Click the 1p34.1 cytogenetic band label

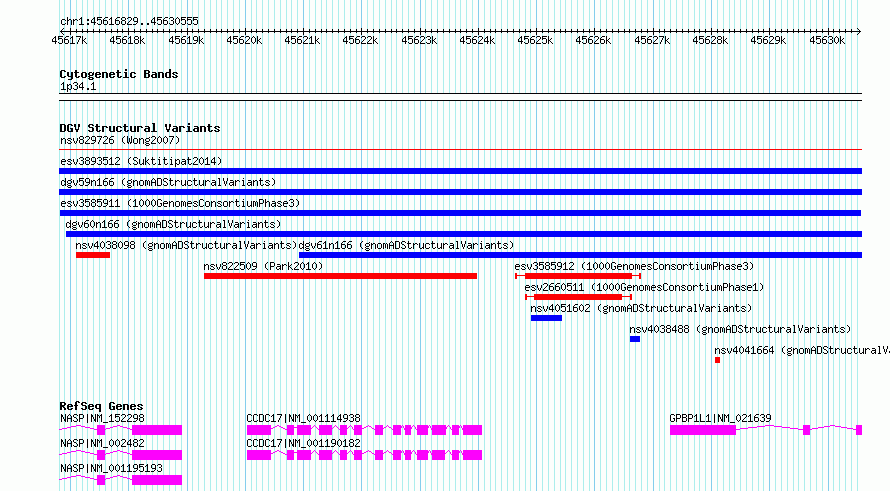click(78, 86)
